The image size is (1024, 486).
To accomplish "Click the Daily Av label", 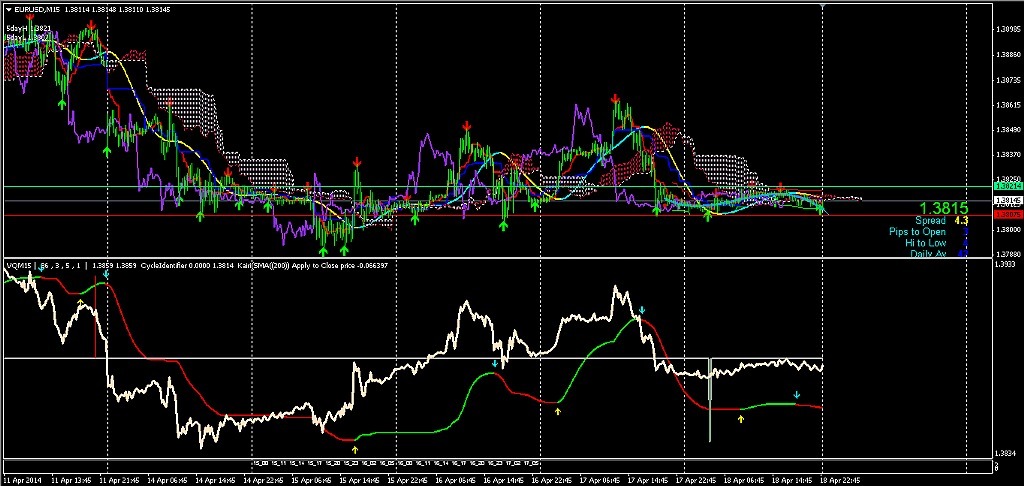I will tap(927, 253).
